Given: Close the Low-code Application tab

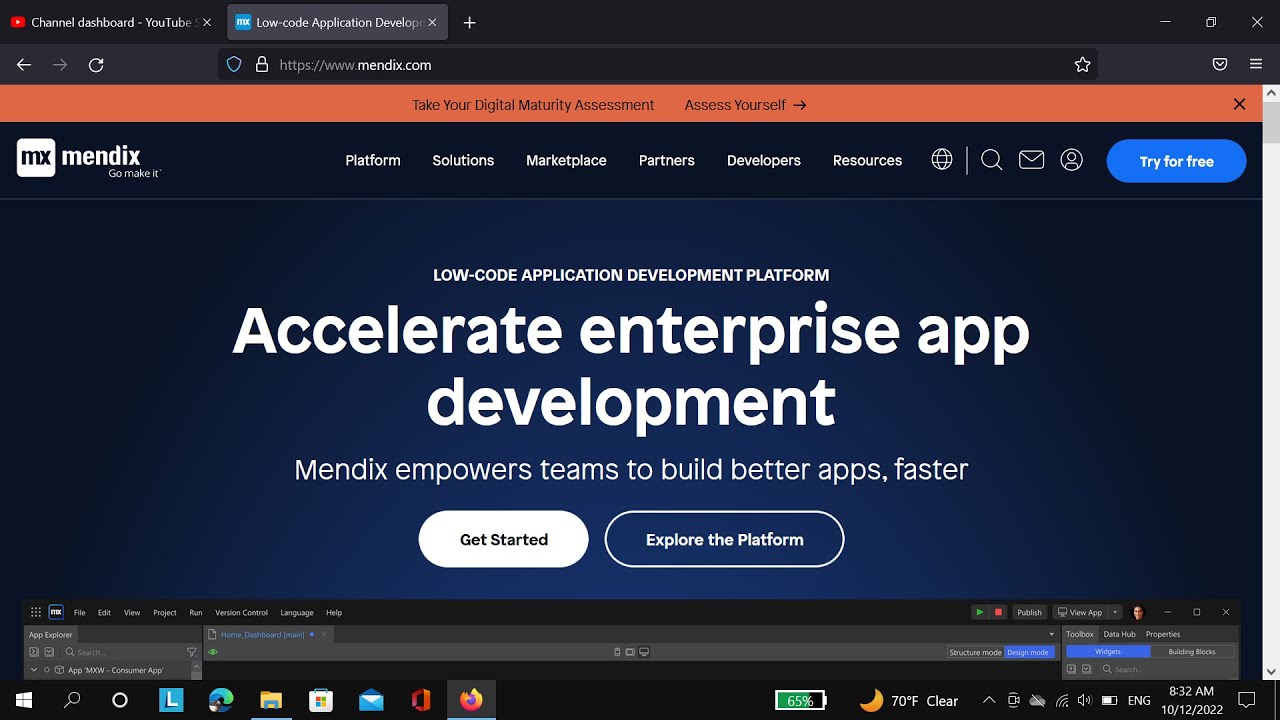Looking at the screenshot, I should pos(434,22).
